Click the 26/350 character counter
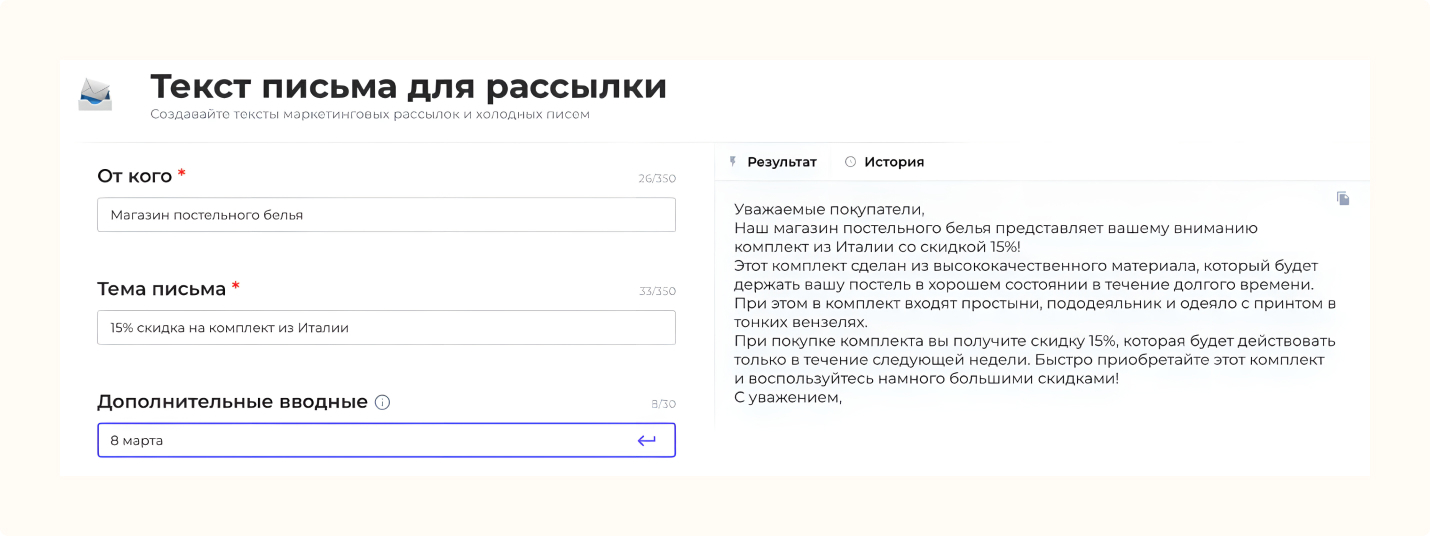The height and width of the screenshot is (536, 1430). coord(657,179)
